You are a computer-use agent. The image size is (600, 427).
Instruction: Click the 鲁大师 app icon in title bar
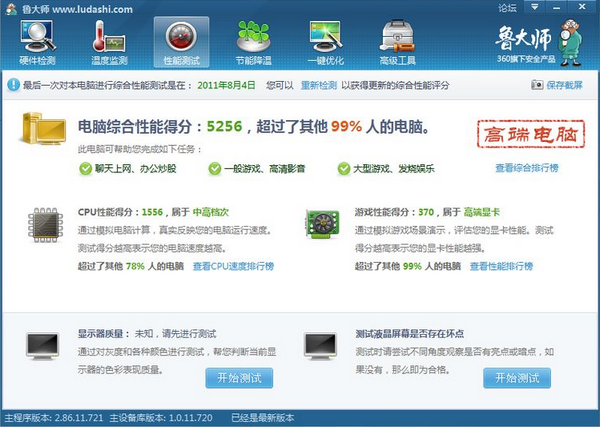[11, 8]
